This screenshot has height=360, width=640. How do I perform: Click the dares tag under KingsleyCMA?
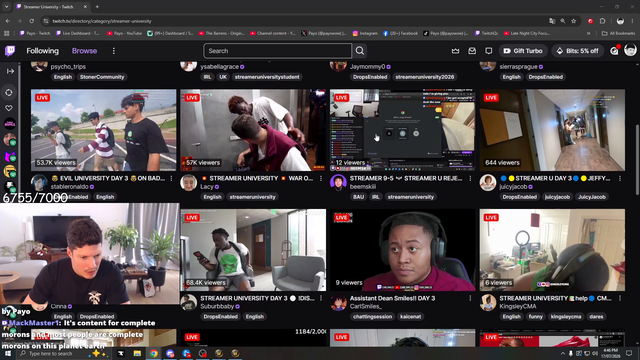coord(596,316)
